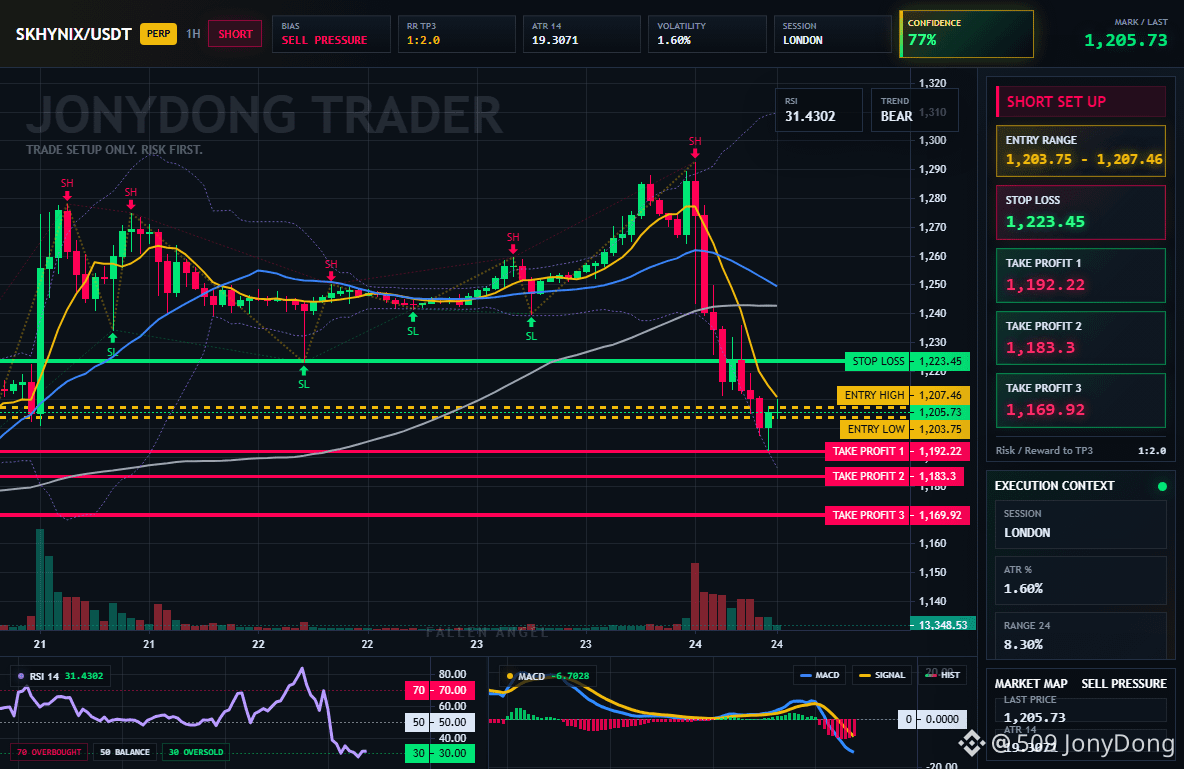
Task: Click the EXECUTION CONTEXT heading
Action: click(x=1054, y=486)
